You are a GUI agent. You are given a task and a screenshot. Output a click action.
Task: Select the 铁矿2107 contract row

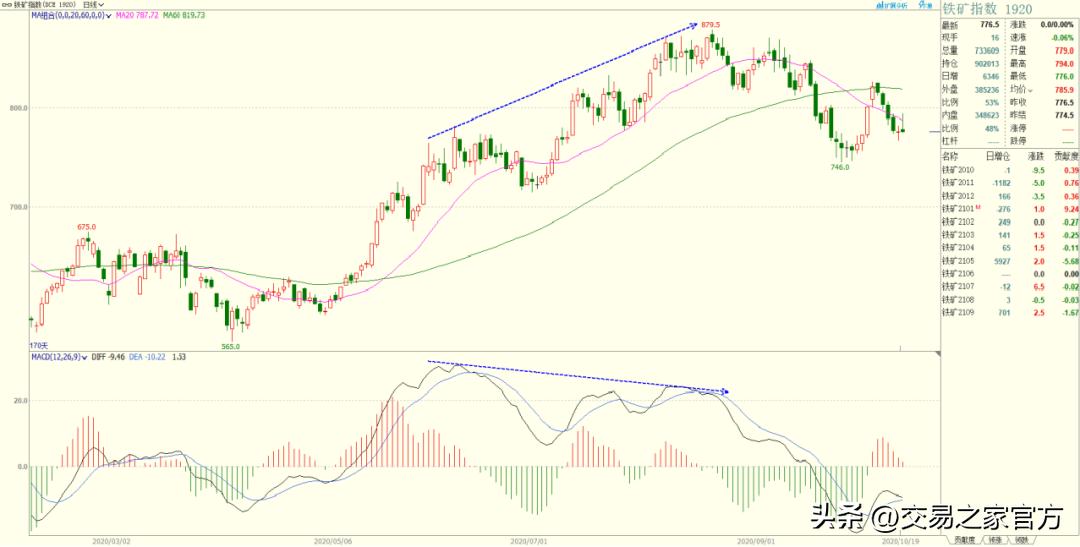point(1010,286)
